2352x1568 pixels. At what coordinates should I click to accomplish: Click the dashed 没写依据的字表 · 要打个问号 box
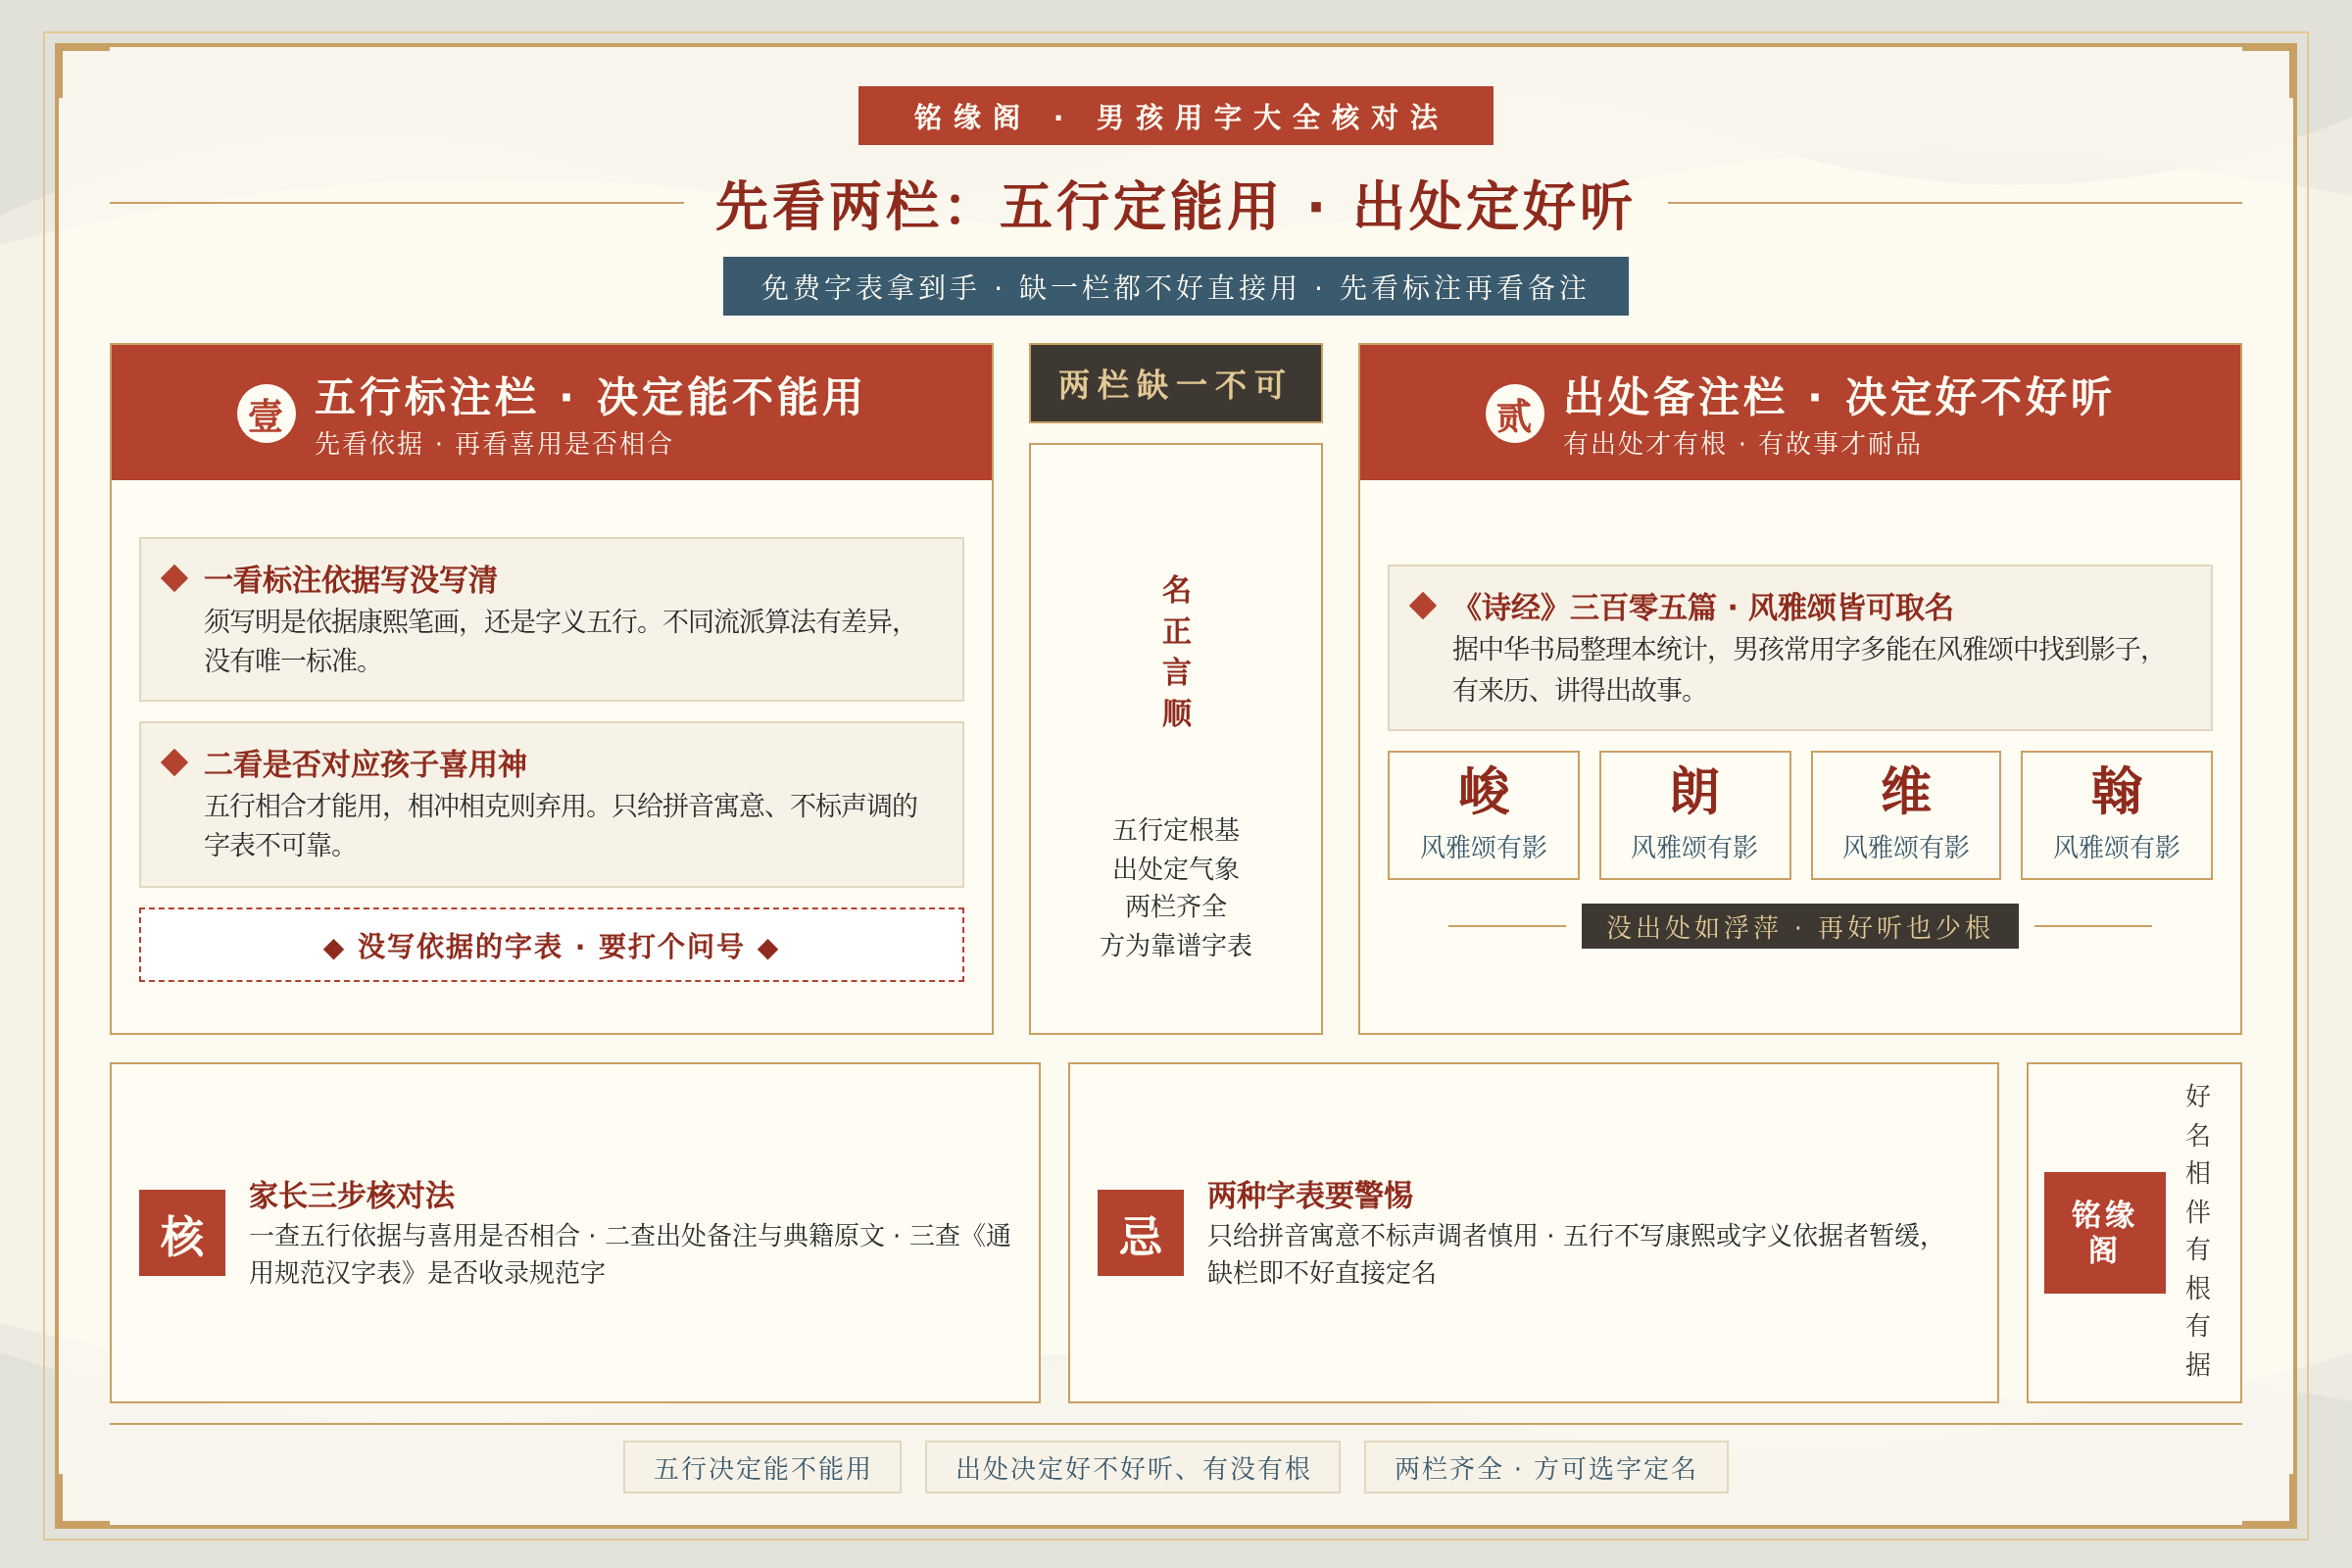[x=551, y=945]
